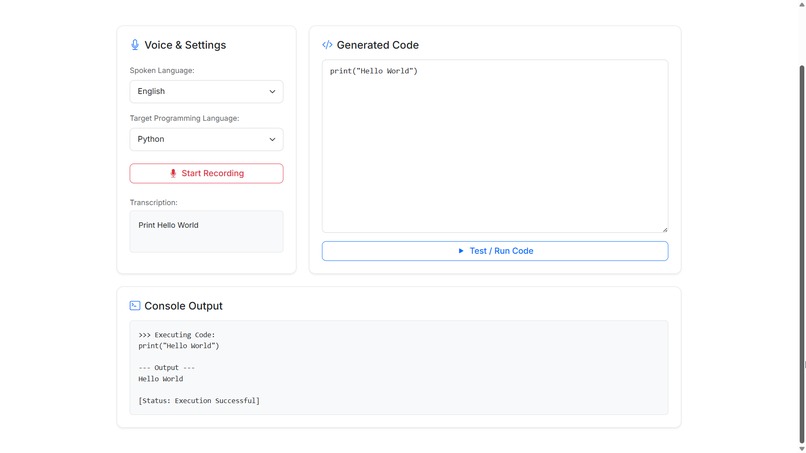Click the resize handle of the code editor
Viewport: 806px width, 453px height.
[x=665, y=229]
